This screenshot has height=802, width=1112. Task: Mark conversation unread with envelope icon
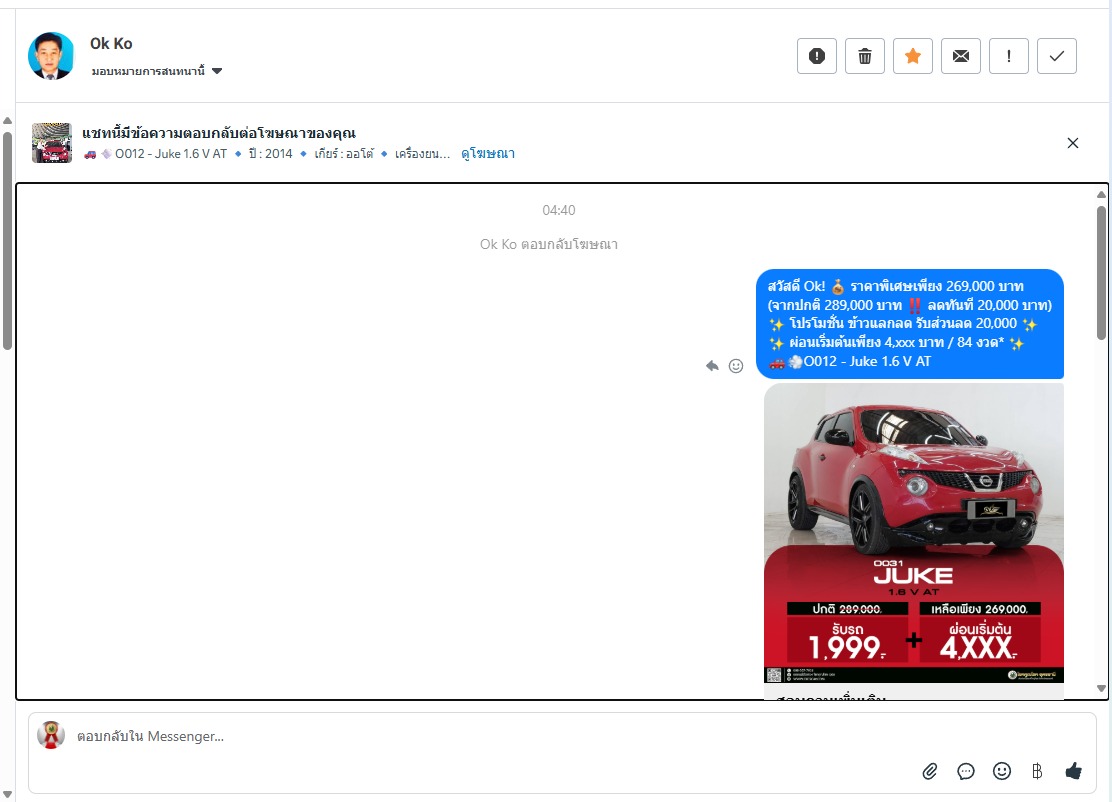click(960, 57)
